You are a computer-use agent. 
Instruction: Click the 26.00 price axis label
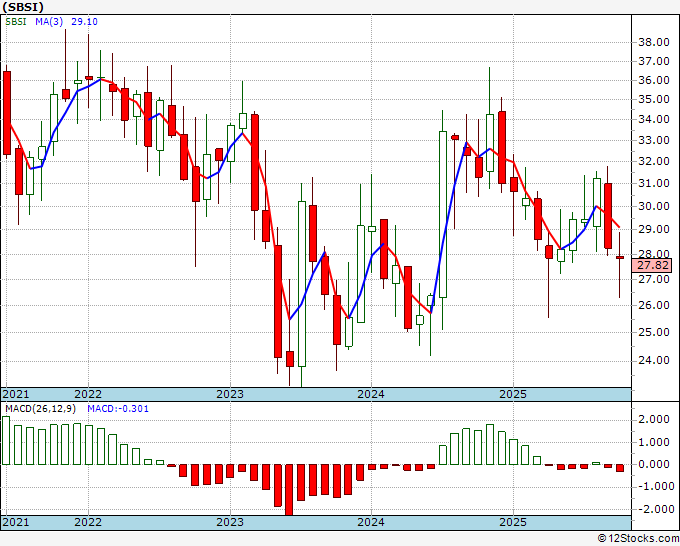point(653,305)
